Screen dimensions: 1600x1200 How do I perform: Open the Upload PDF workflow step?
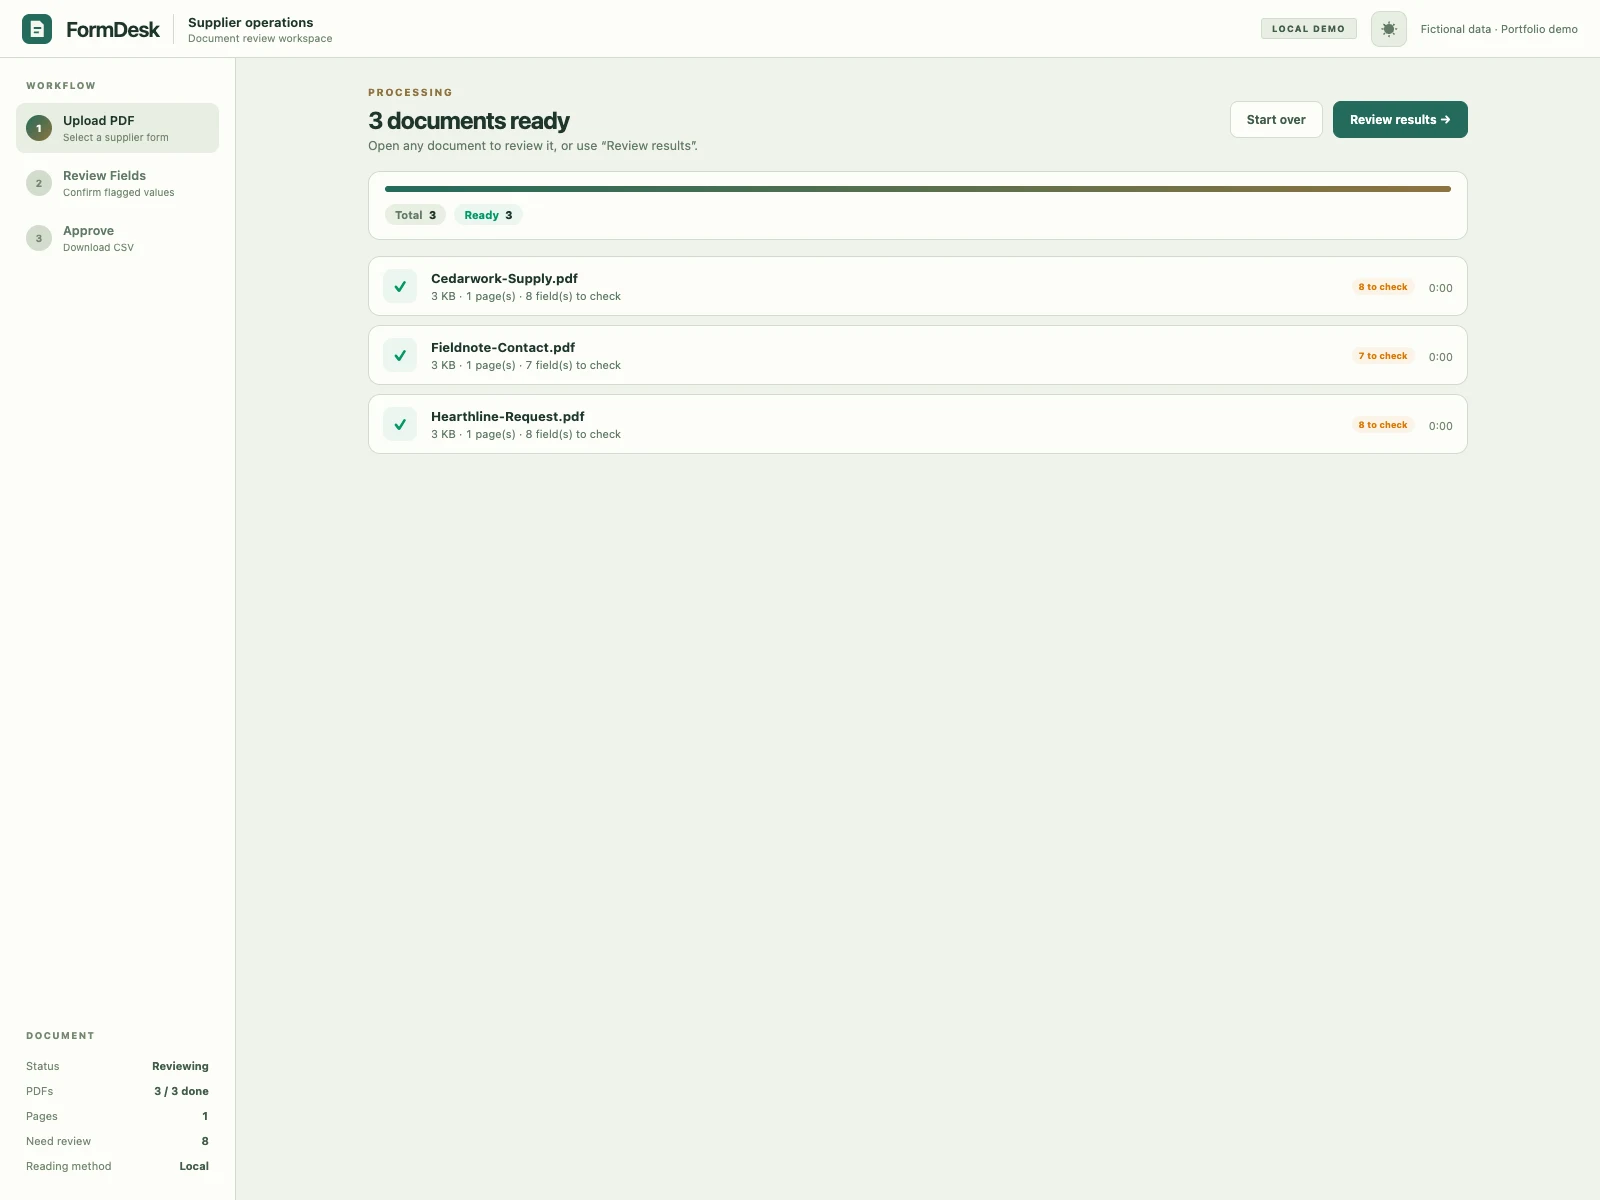(x=117, y=128)
